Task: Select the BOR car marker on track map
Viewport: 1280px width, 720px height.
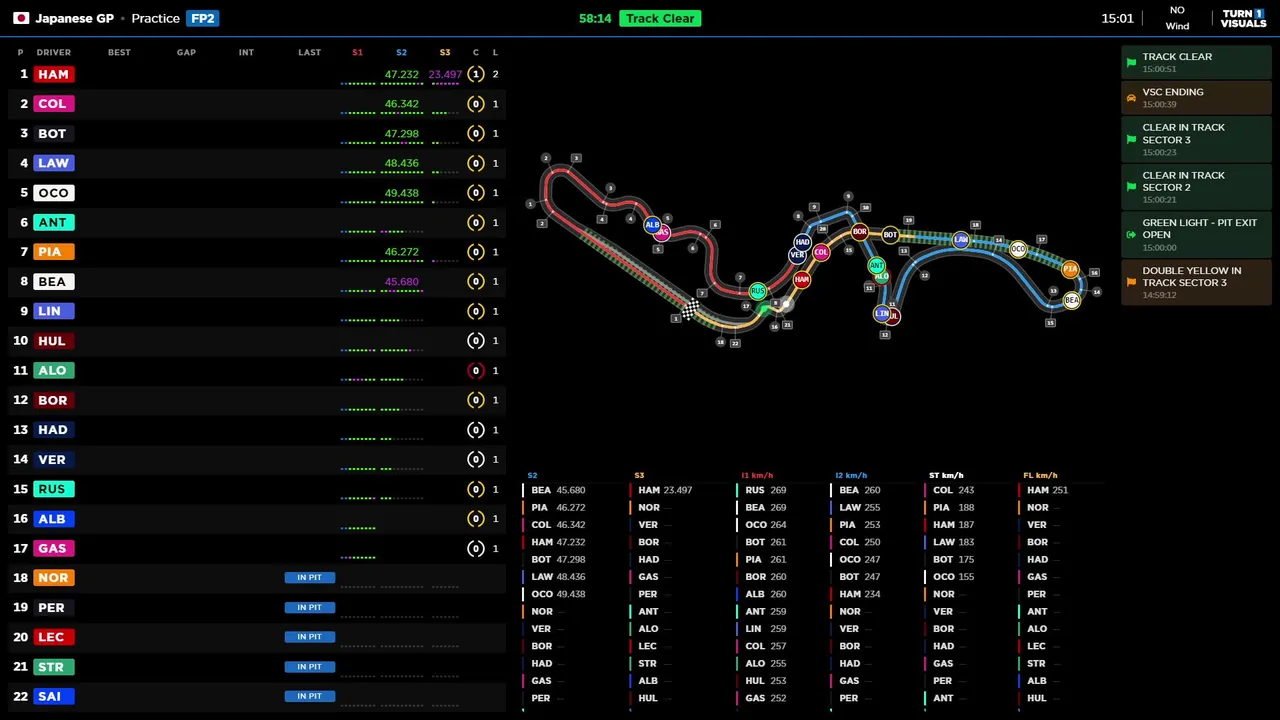Action: [860, 232]
